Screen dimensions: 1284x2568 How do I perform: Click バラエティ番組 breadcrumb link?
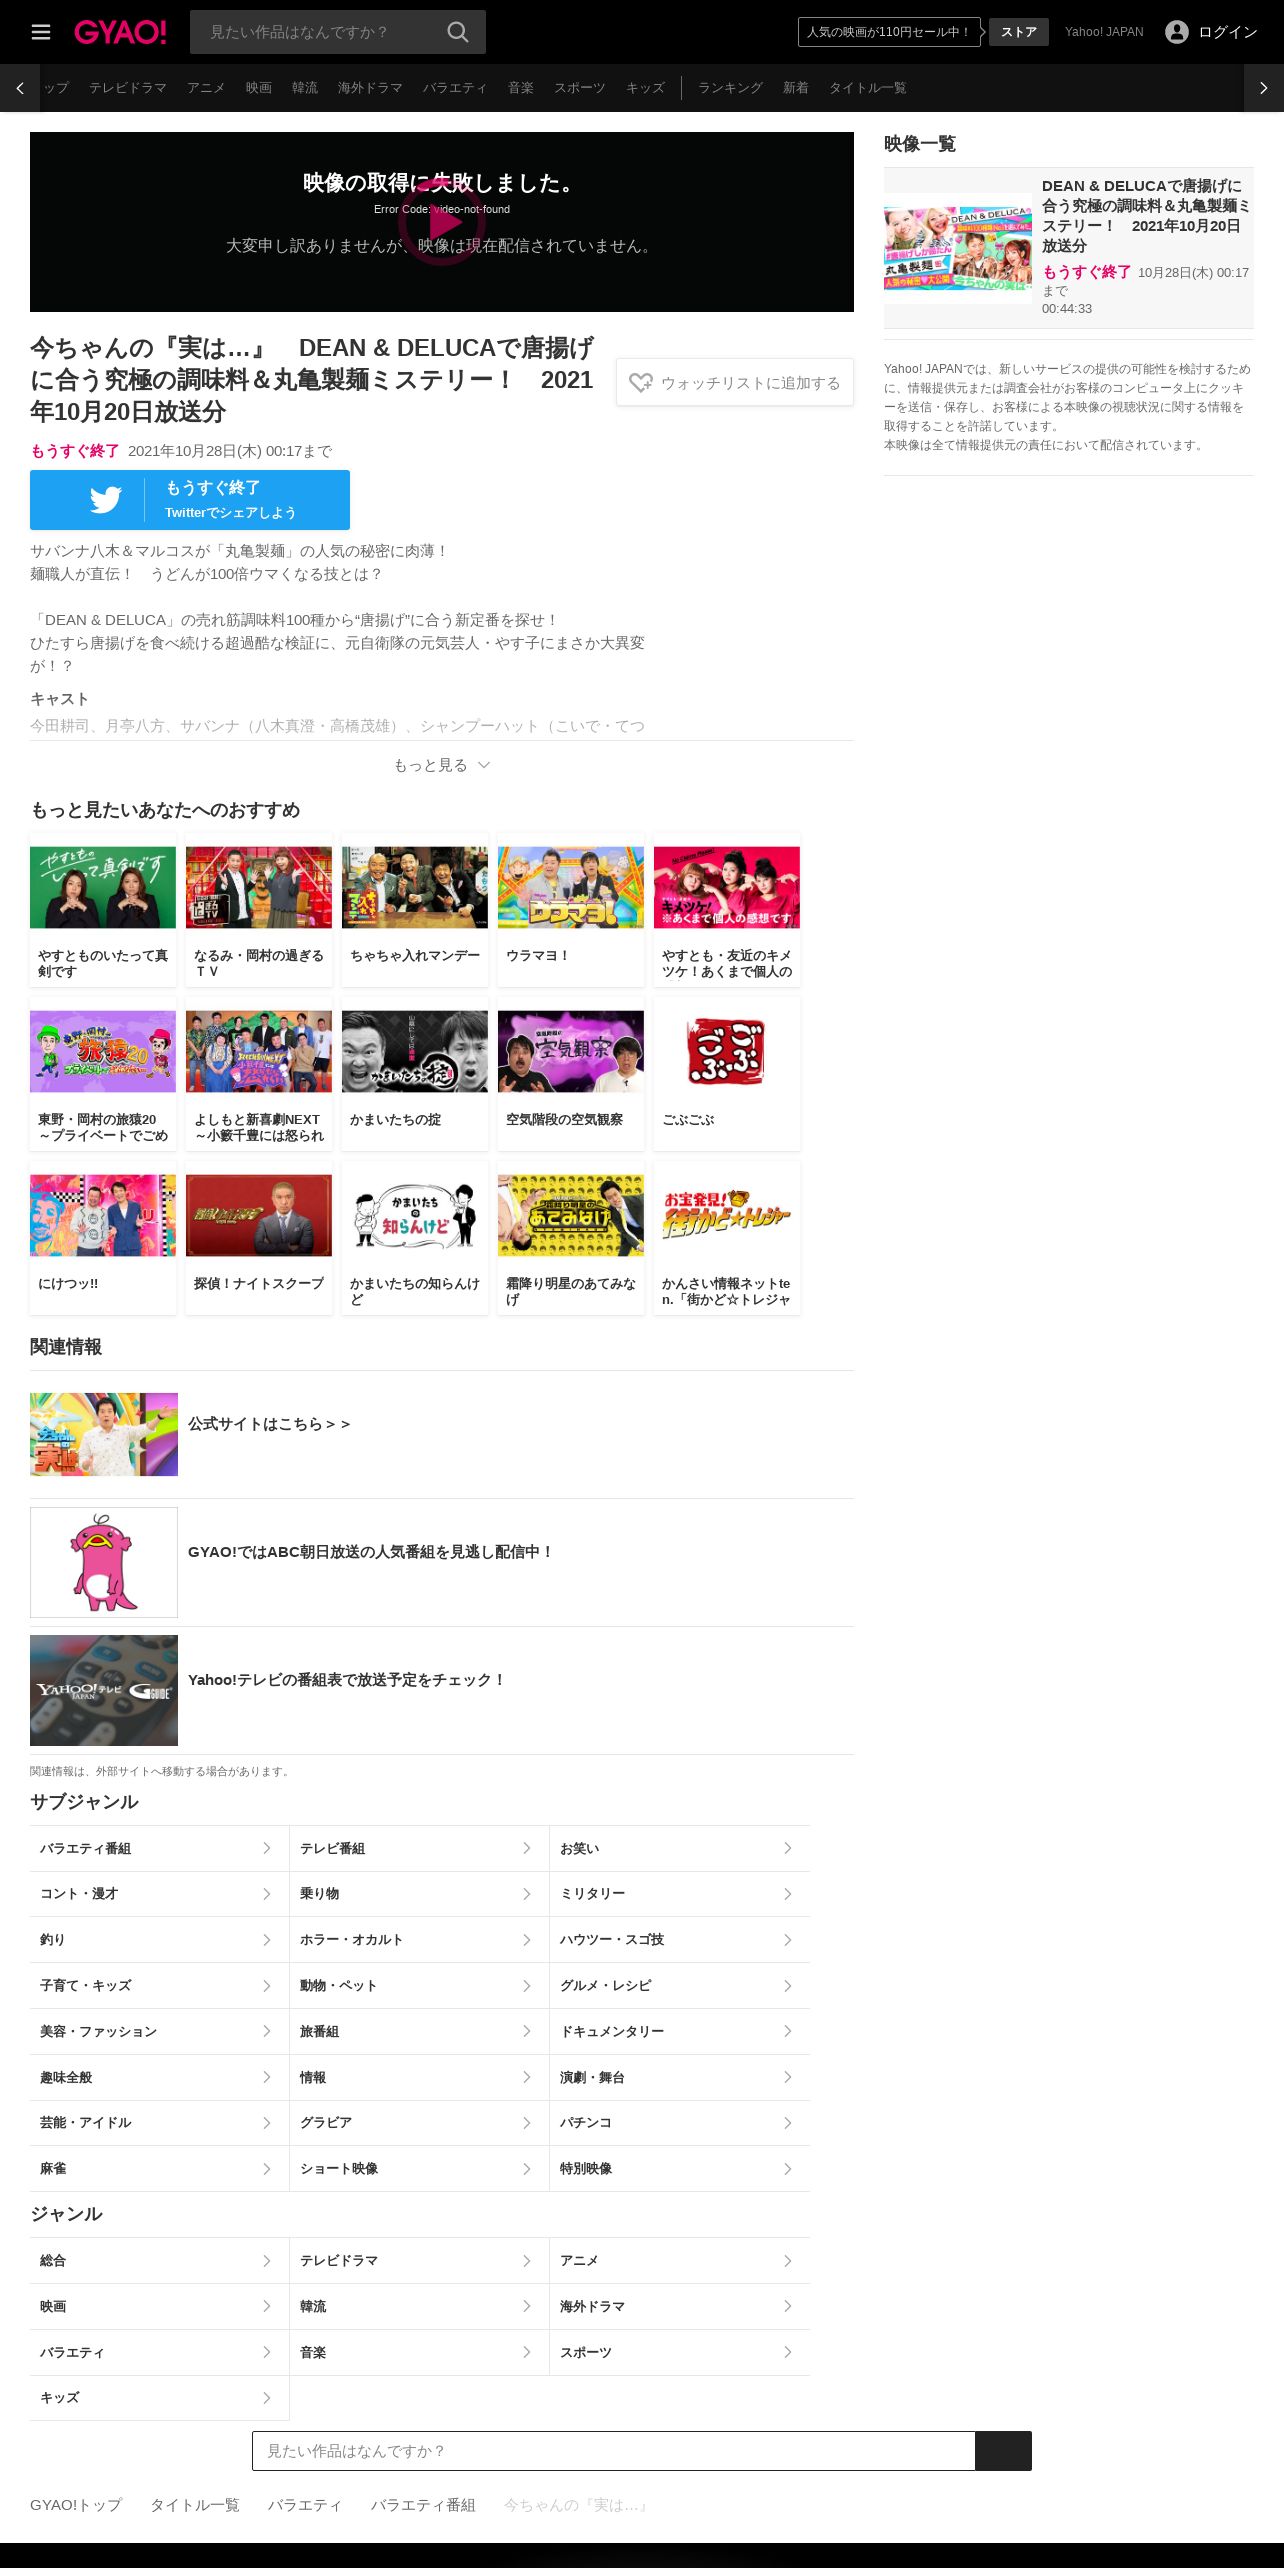[x=423, y=2505]
